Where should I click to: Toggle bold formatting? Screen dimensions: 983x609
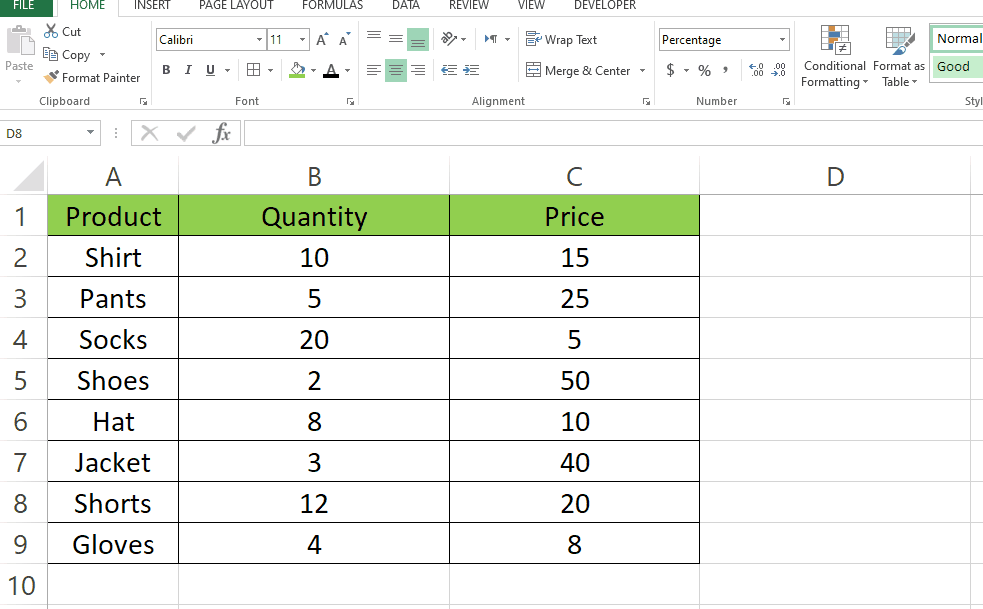click(x=166, y=70)
